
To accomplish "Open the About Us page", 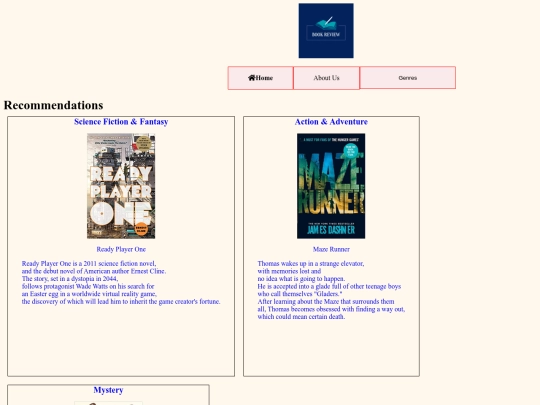I will [326, 78].
